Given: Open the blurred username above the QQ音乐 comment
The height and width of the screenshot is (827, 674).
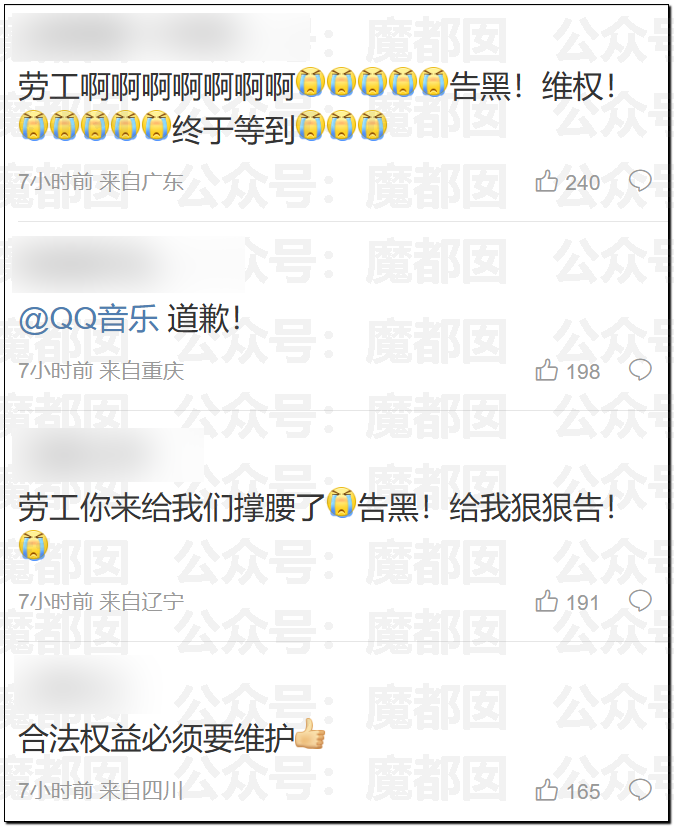Looking at the screenshot, I should [127, 264].
